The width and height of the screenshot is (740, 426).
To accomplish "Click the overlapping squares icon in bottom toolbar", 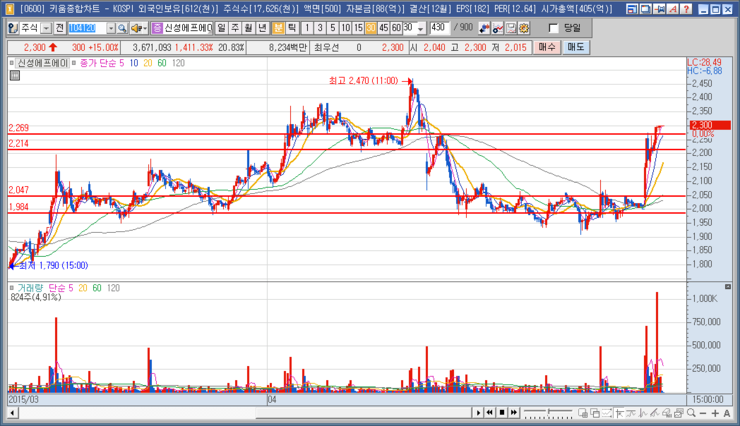I will [595, 413].
